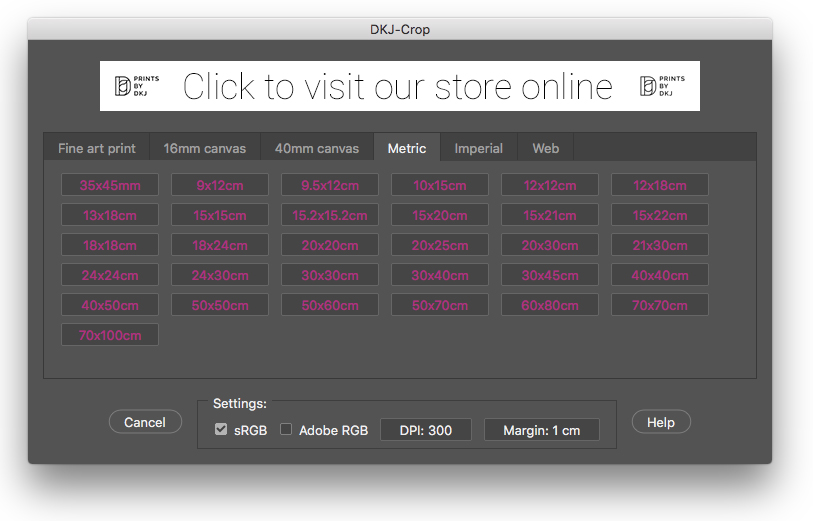The height and width of the screenshot is (521, 813).
Task: Pick the 50x60cm size
Action: pyautogui.click(x=330, y=305)
